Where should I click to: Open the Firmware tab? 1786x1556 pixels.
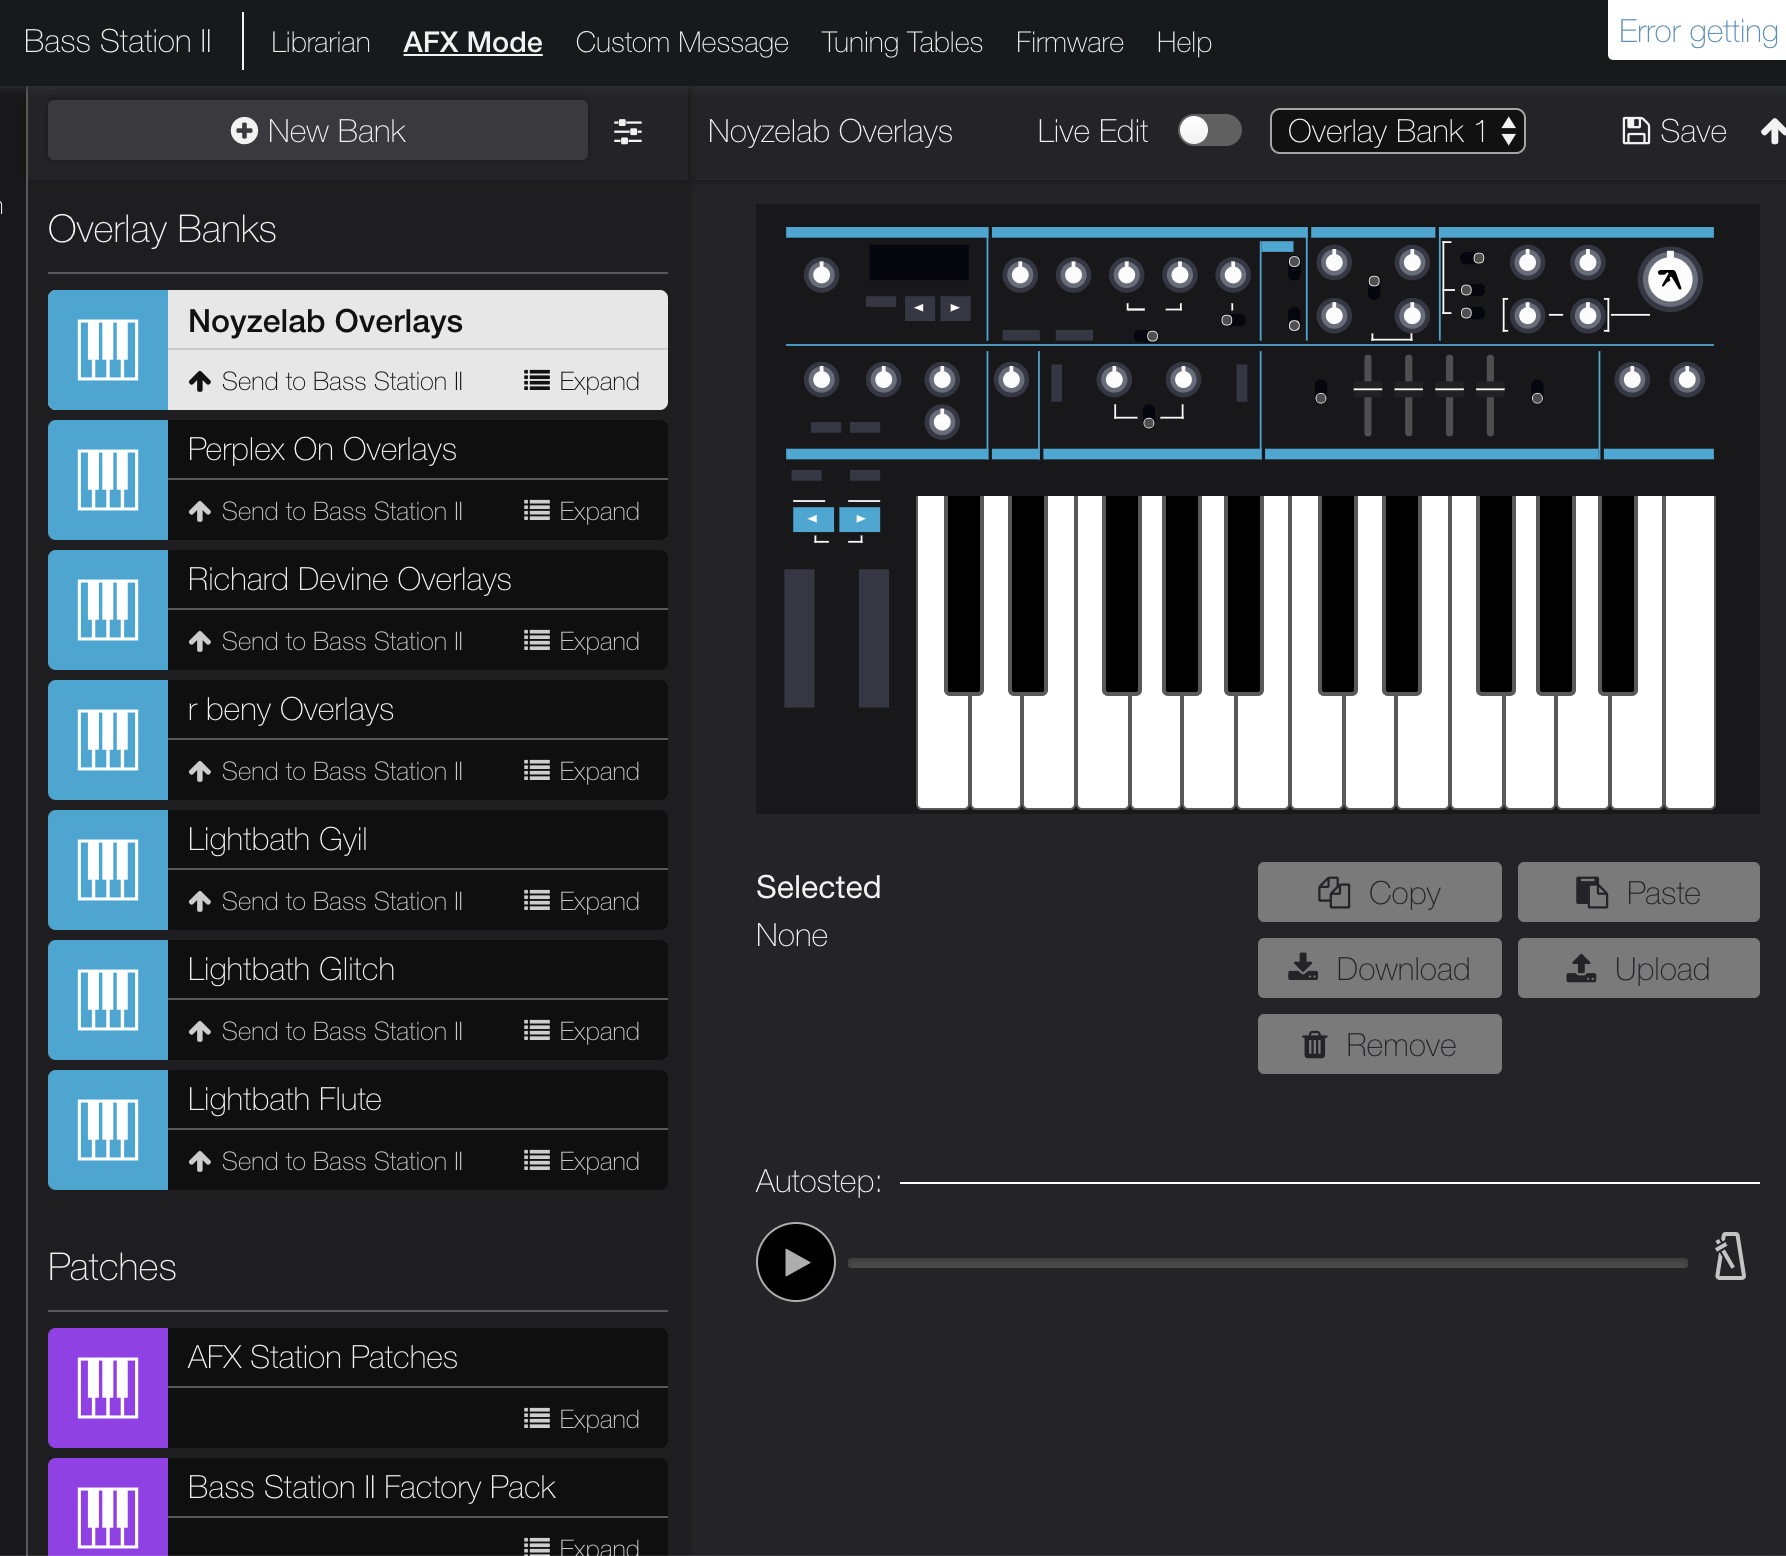point(1070,42)
